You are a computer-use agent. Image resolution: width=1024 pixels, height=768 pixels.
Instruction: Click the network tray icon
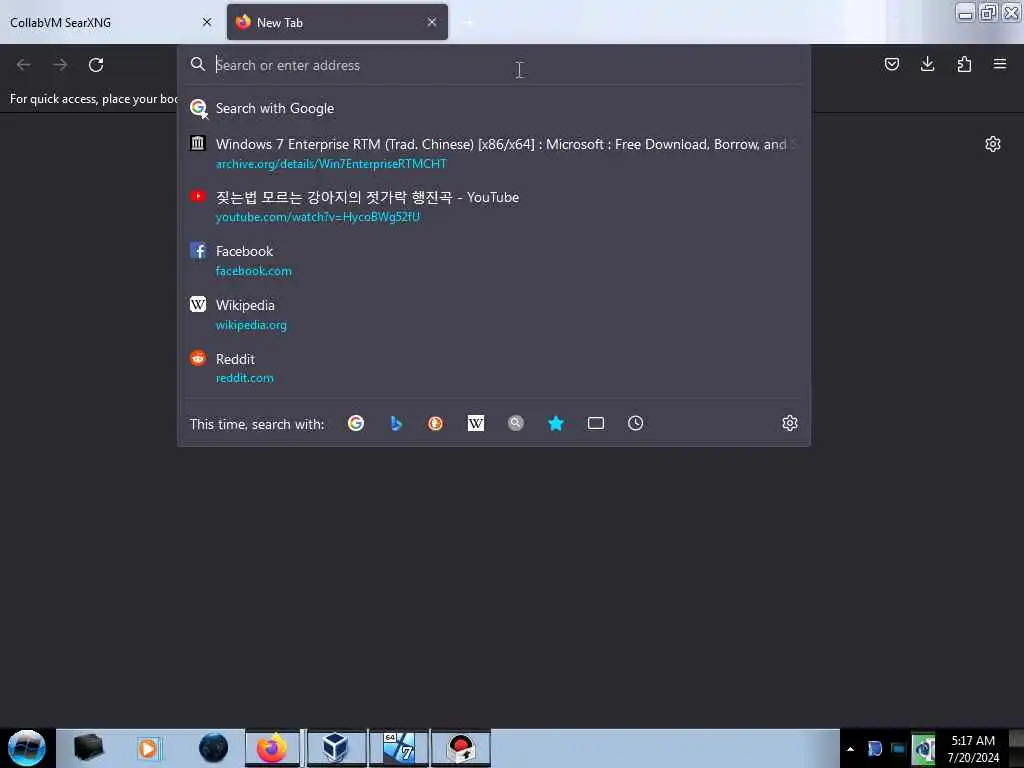click(899, 748)
